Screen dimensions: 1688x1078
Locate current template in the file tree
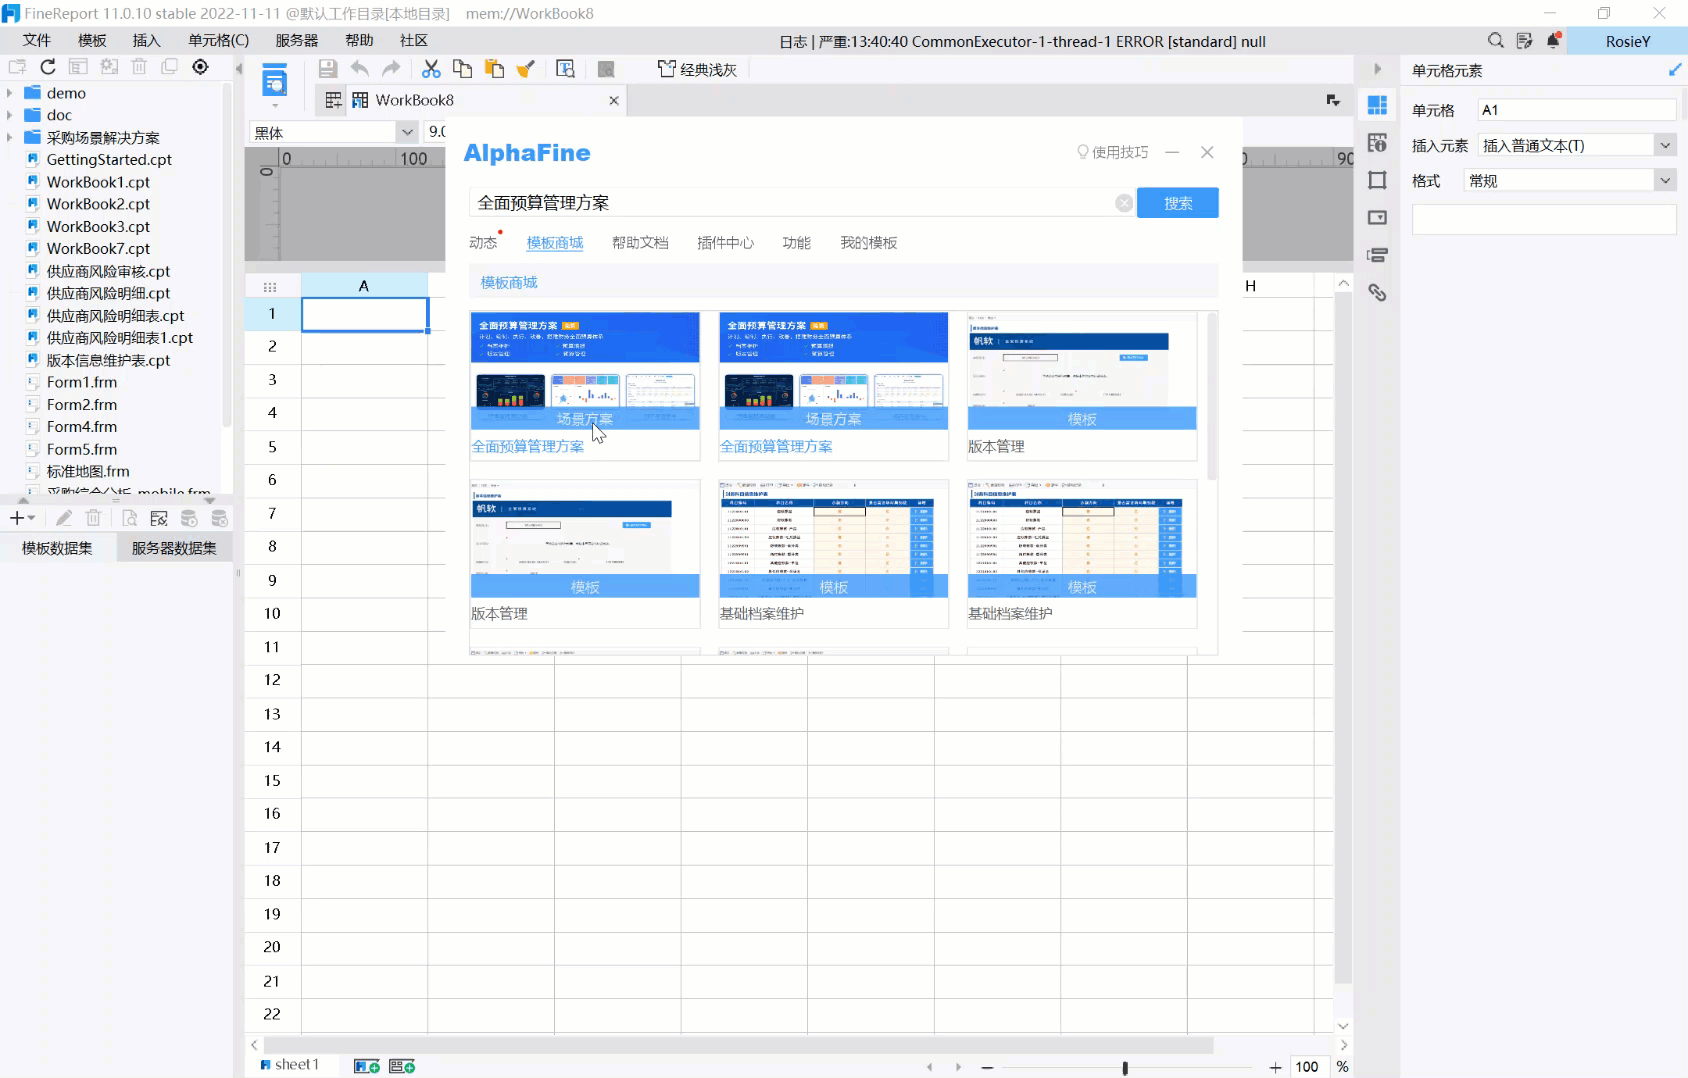[x=200, y=67]
